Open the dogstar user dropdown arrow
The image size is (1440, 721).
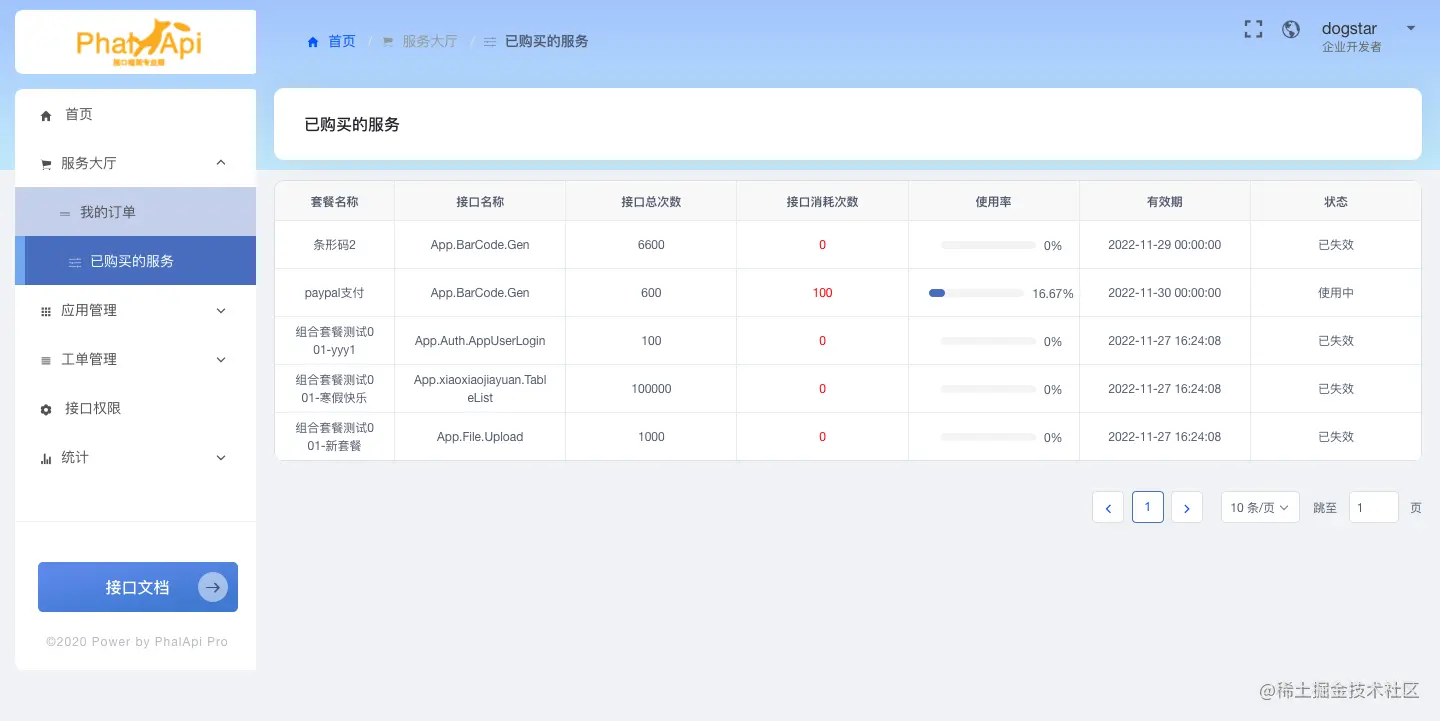click(x=1411, y=28)
